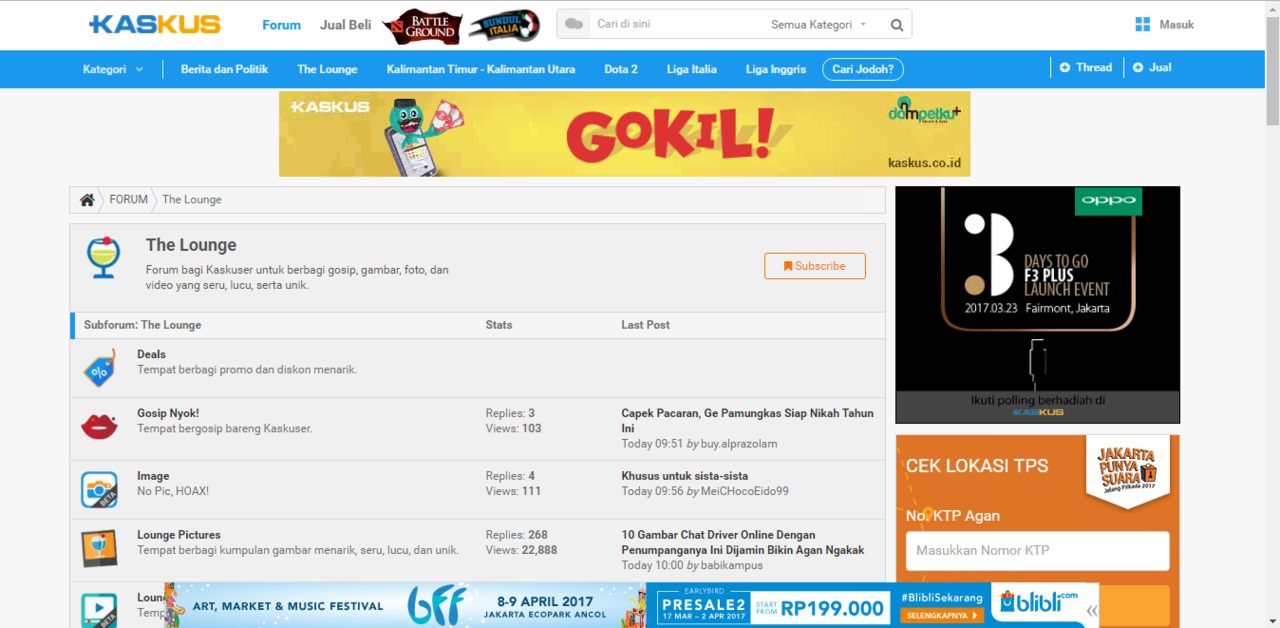The width and height of the screenshot is (1280, 628).
Task: Click the Masukkan Nomor KTP field
Action: [x=1037, y=551]
